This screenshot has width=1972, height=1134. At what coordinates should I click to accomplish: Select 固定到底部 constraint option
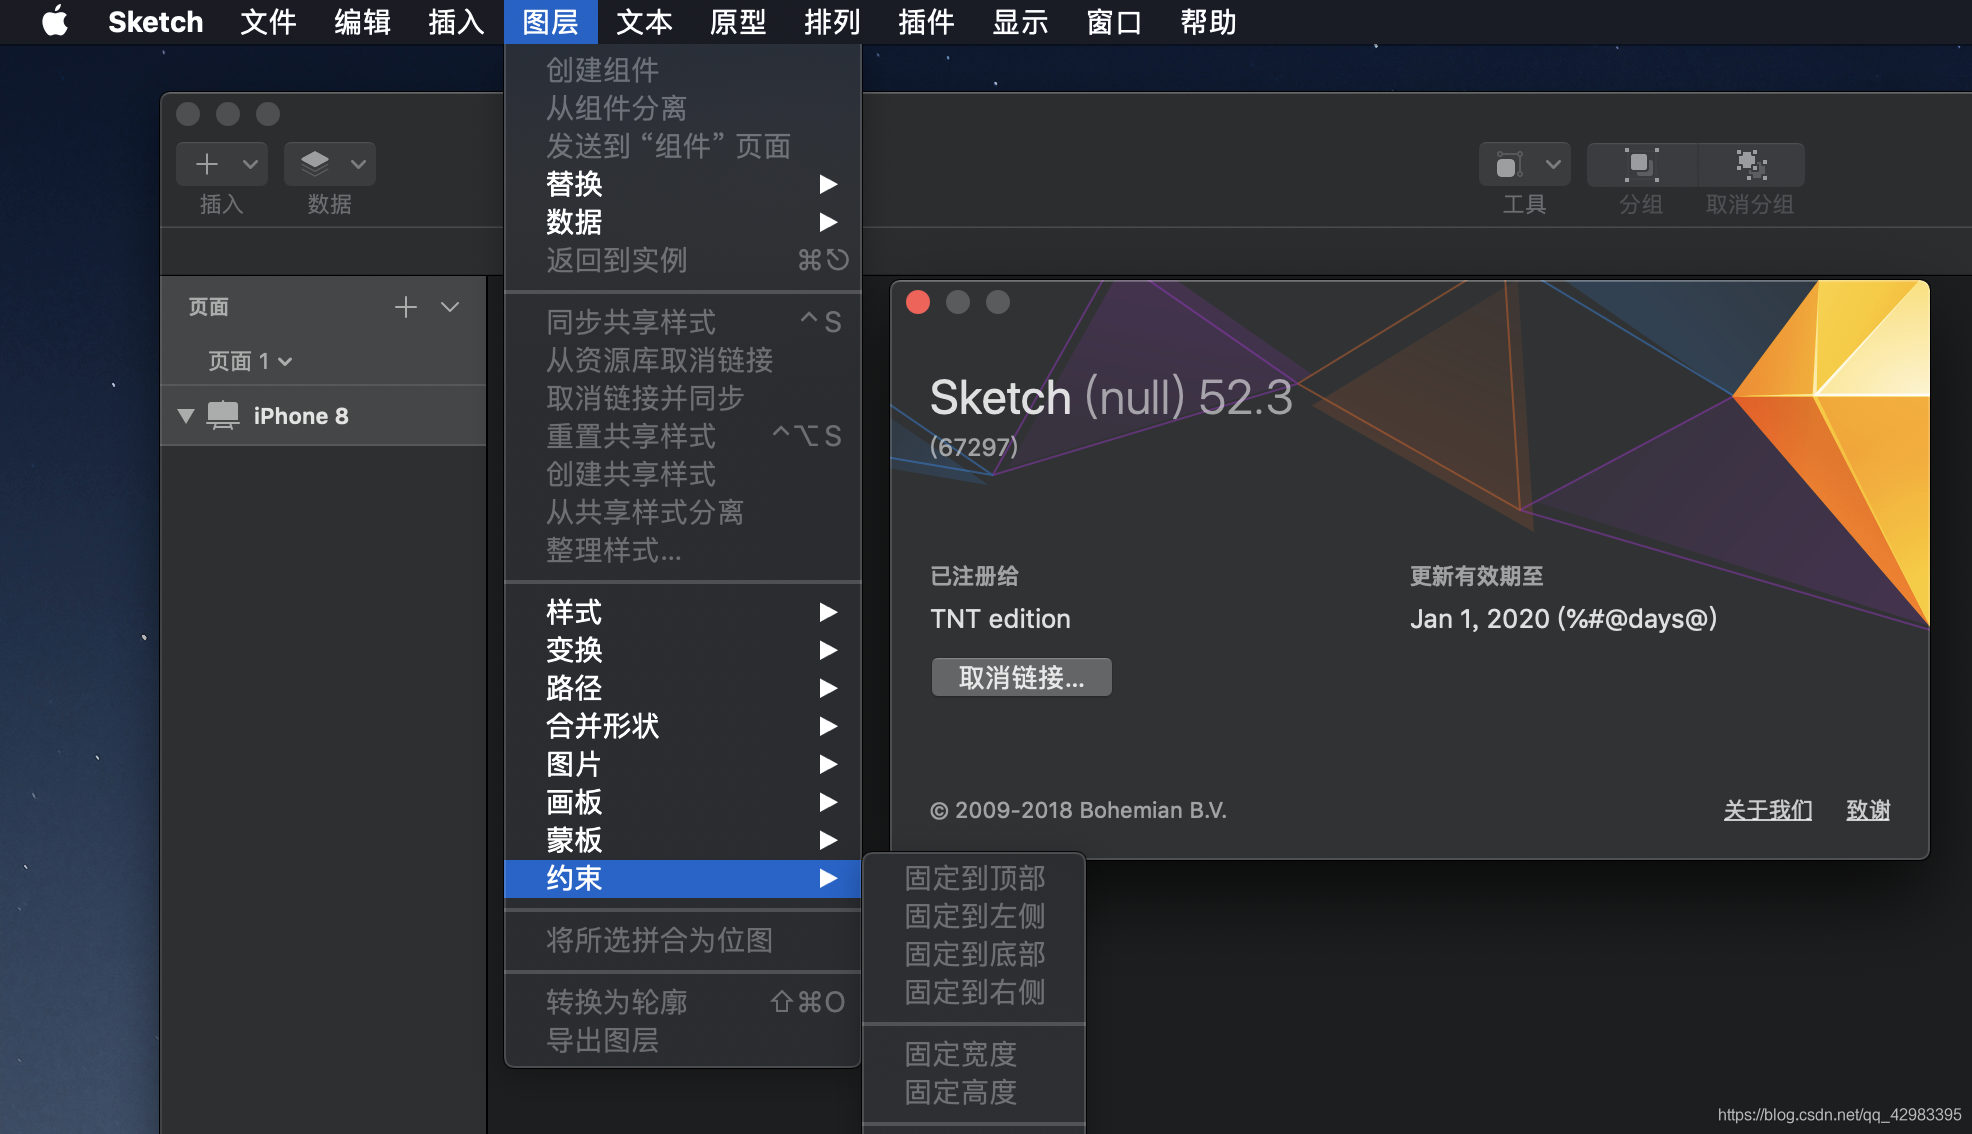[x=974, y=954]
